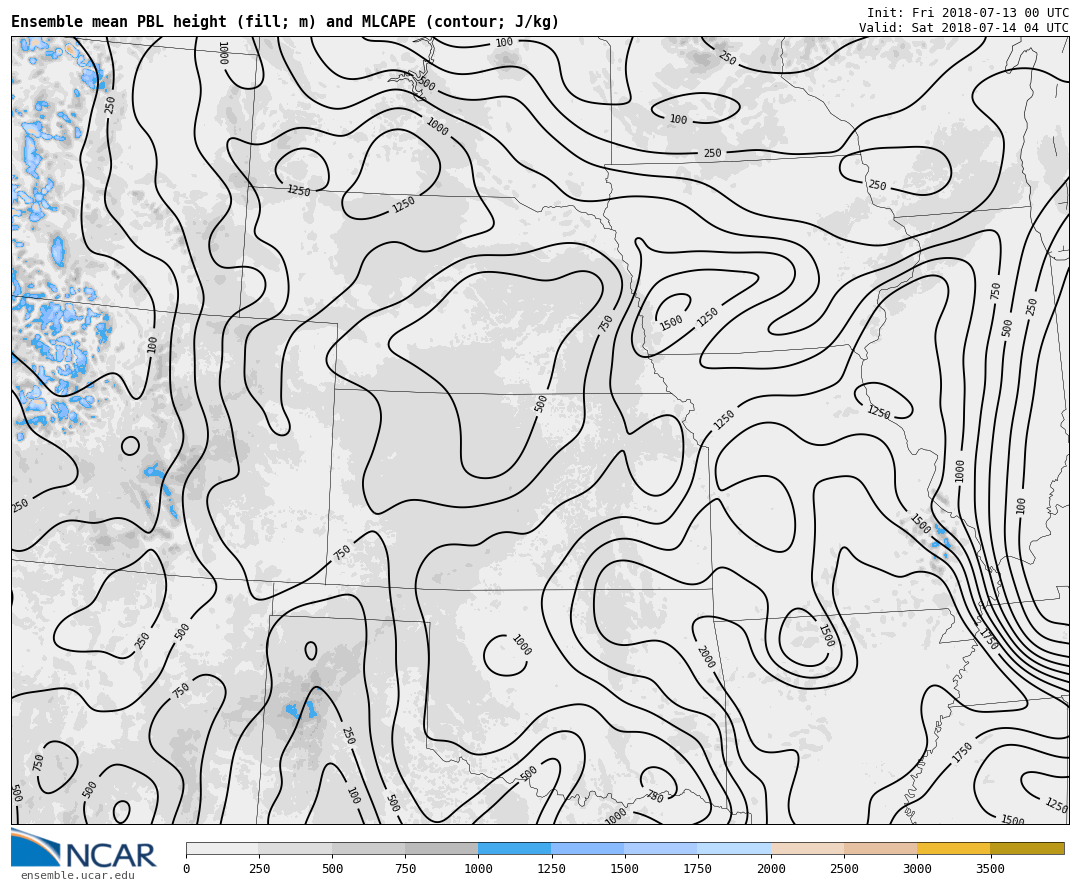Pick the tan 2500–3000 colorbar swatch
This screenshot has height=887, width=1080.
880,848
